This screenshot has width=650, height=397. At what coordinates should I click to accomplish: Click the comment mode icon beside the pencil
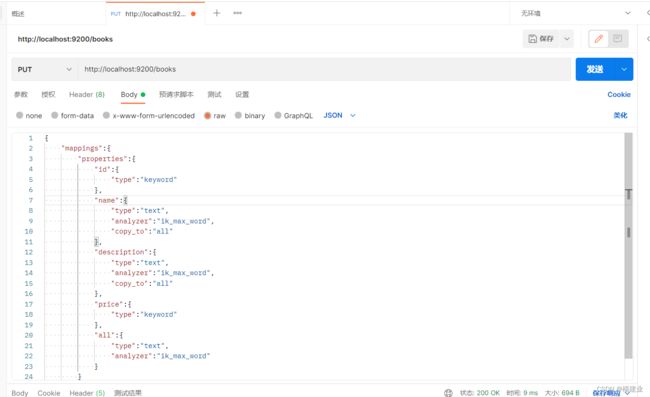tap(617, 39)
